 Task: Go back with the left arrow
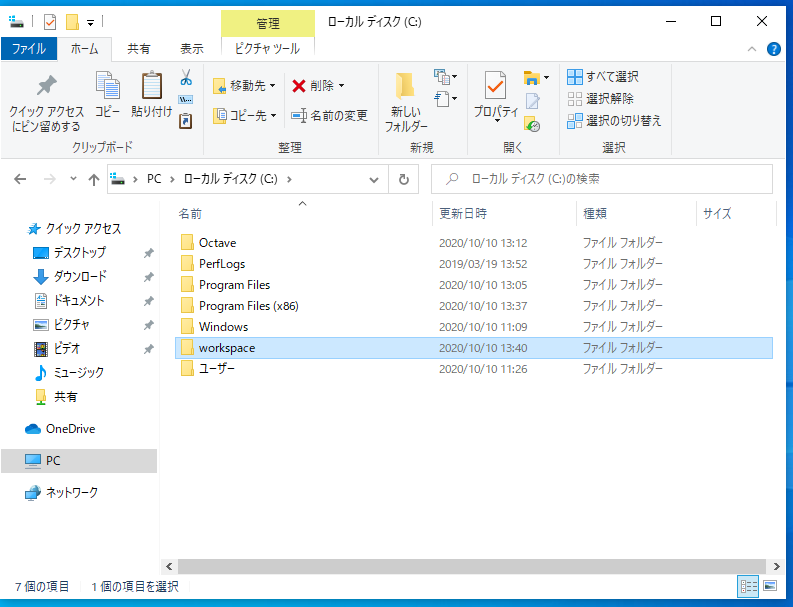(20, 179)
